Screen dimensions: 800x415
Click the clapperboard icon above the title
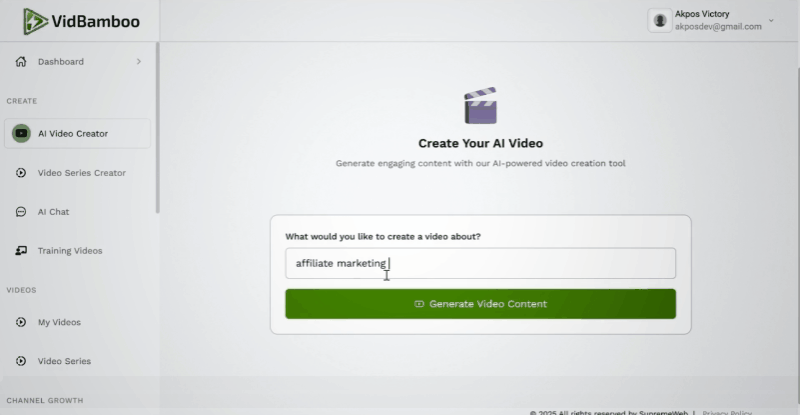[481, 106]
